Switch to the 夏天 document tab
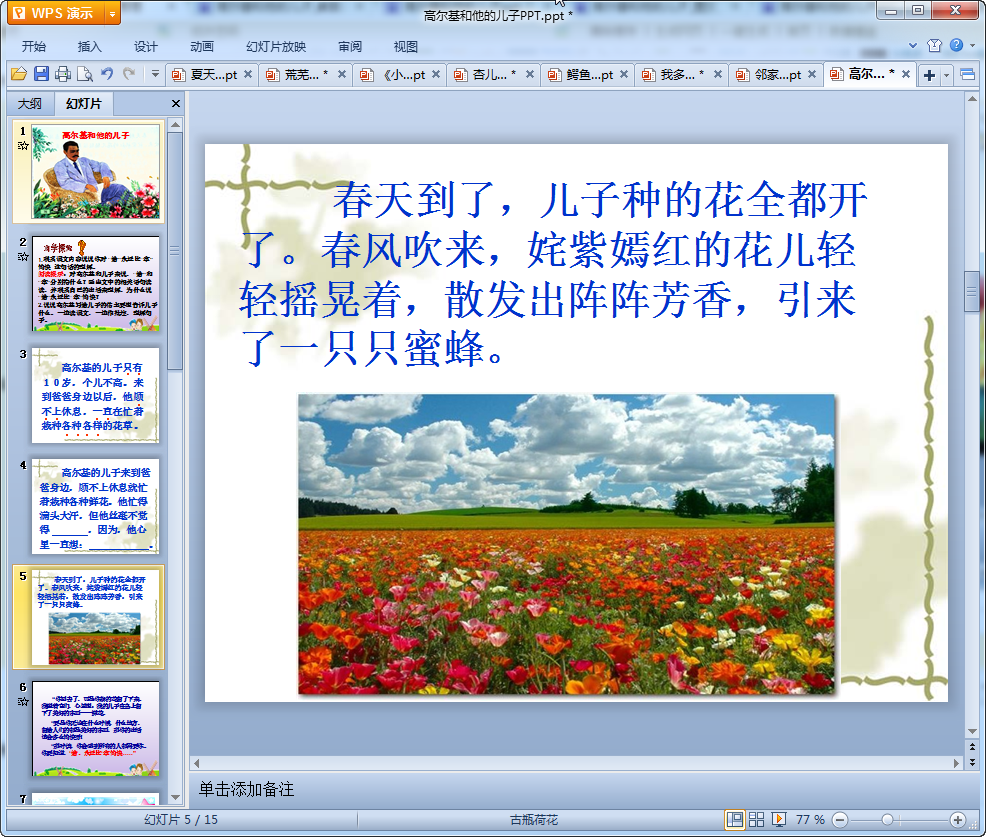The width and height of the screenshot is (986, 837). pyautogui.click(x=206, y=74)
